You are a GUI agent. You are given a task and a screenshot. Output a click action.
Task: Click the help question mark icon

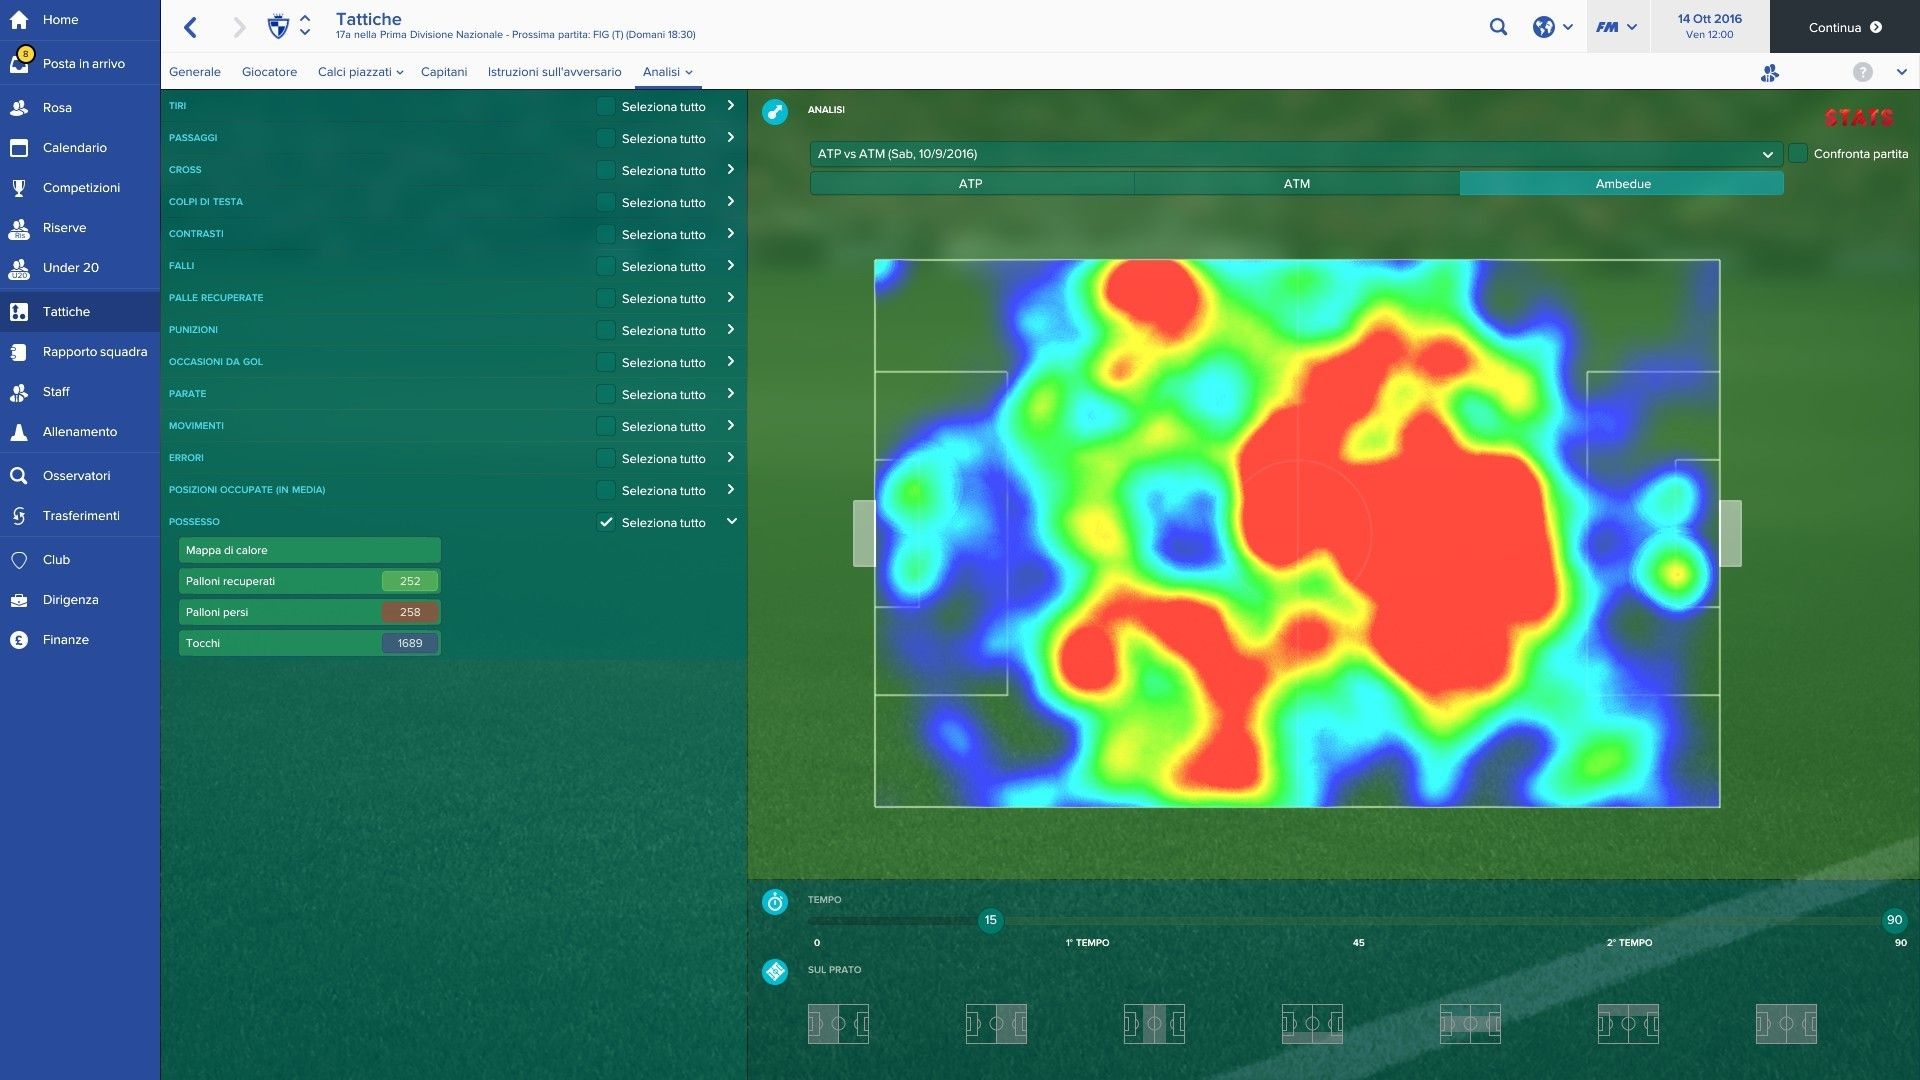coord(1862,72)
